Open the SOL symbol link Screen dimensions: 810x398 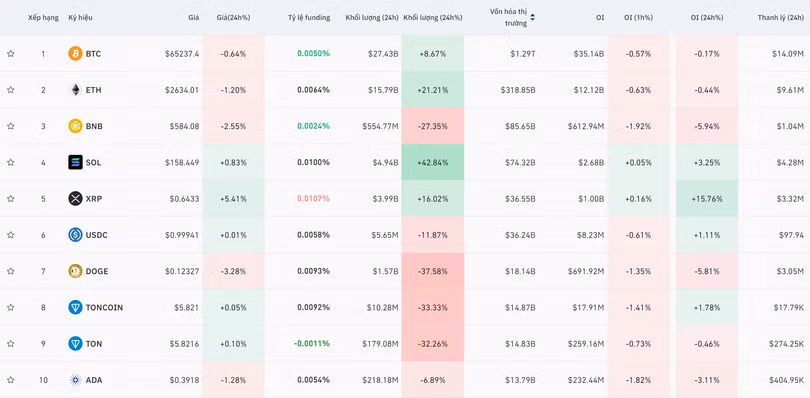(x=94, y=162)
